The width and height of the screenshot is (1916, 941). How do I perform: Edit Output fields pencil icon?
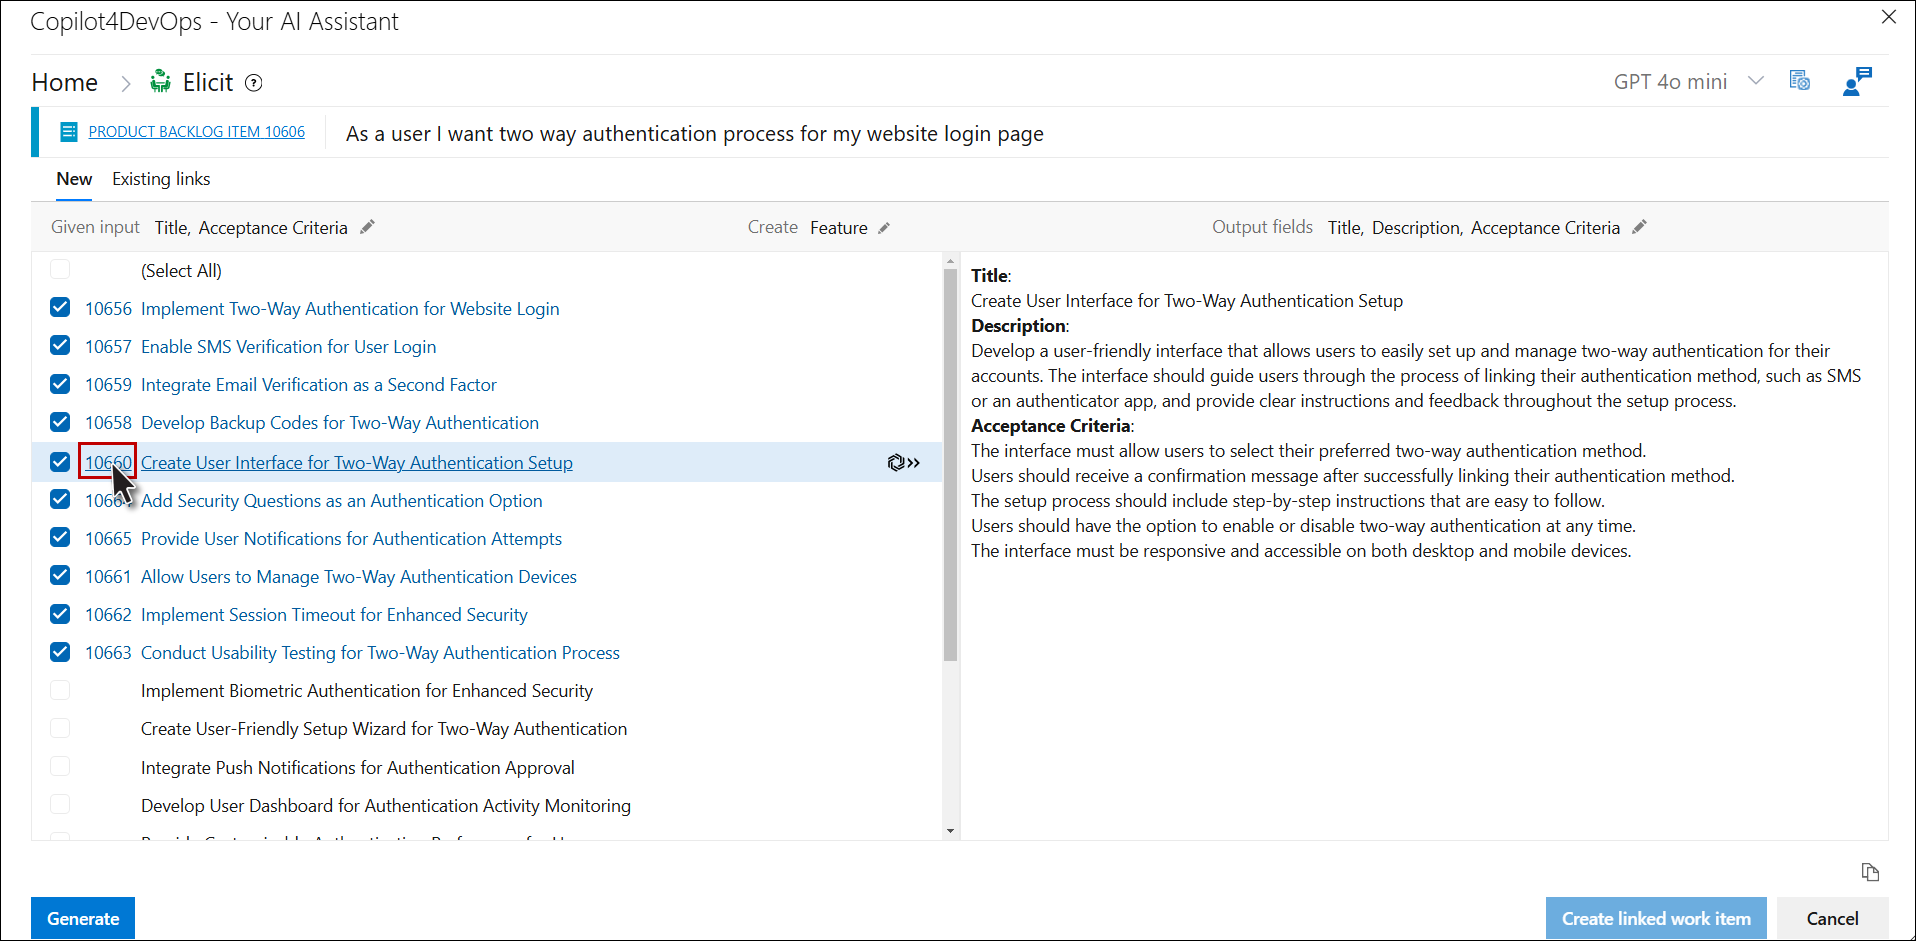(1639, 227)
